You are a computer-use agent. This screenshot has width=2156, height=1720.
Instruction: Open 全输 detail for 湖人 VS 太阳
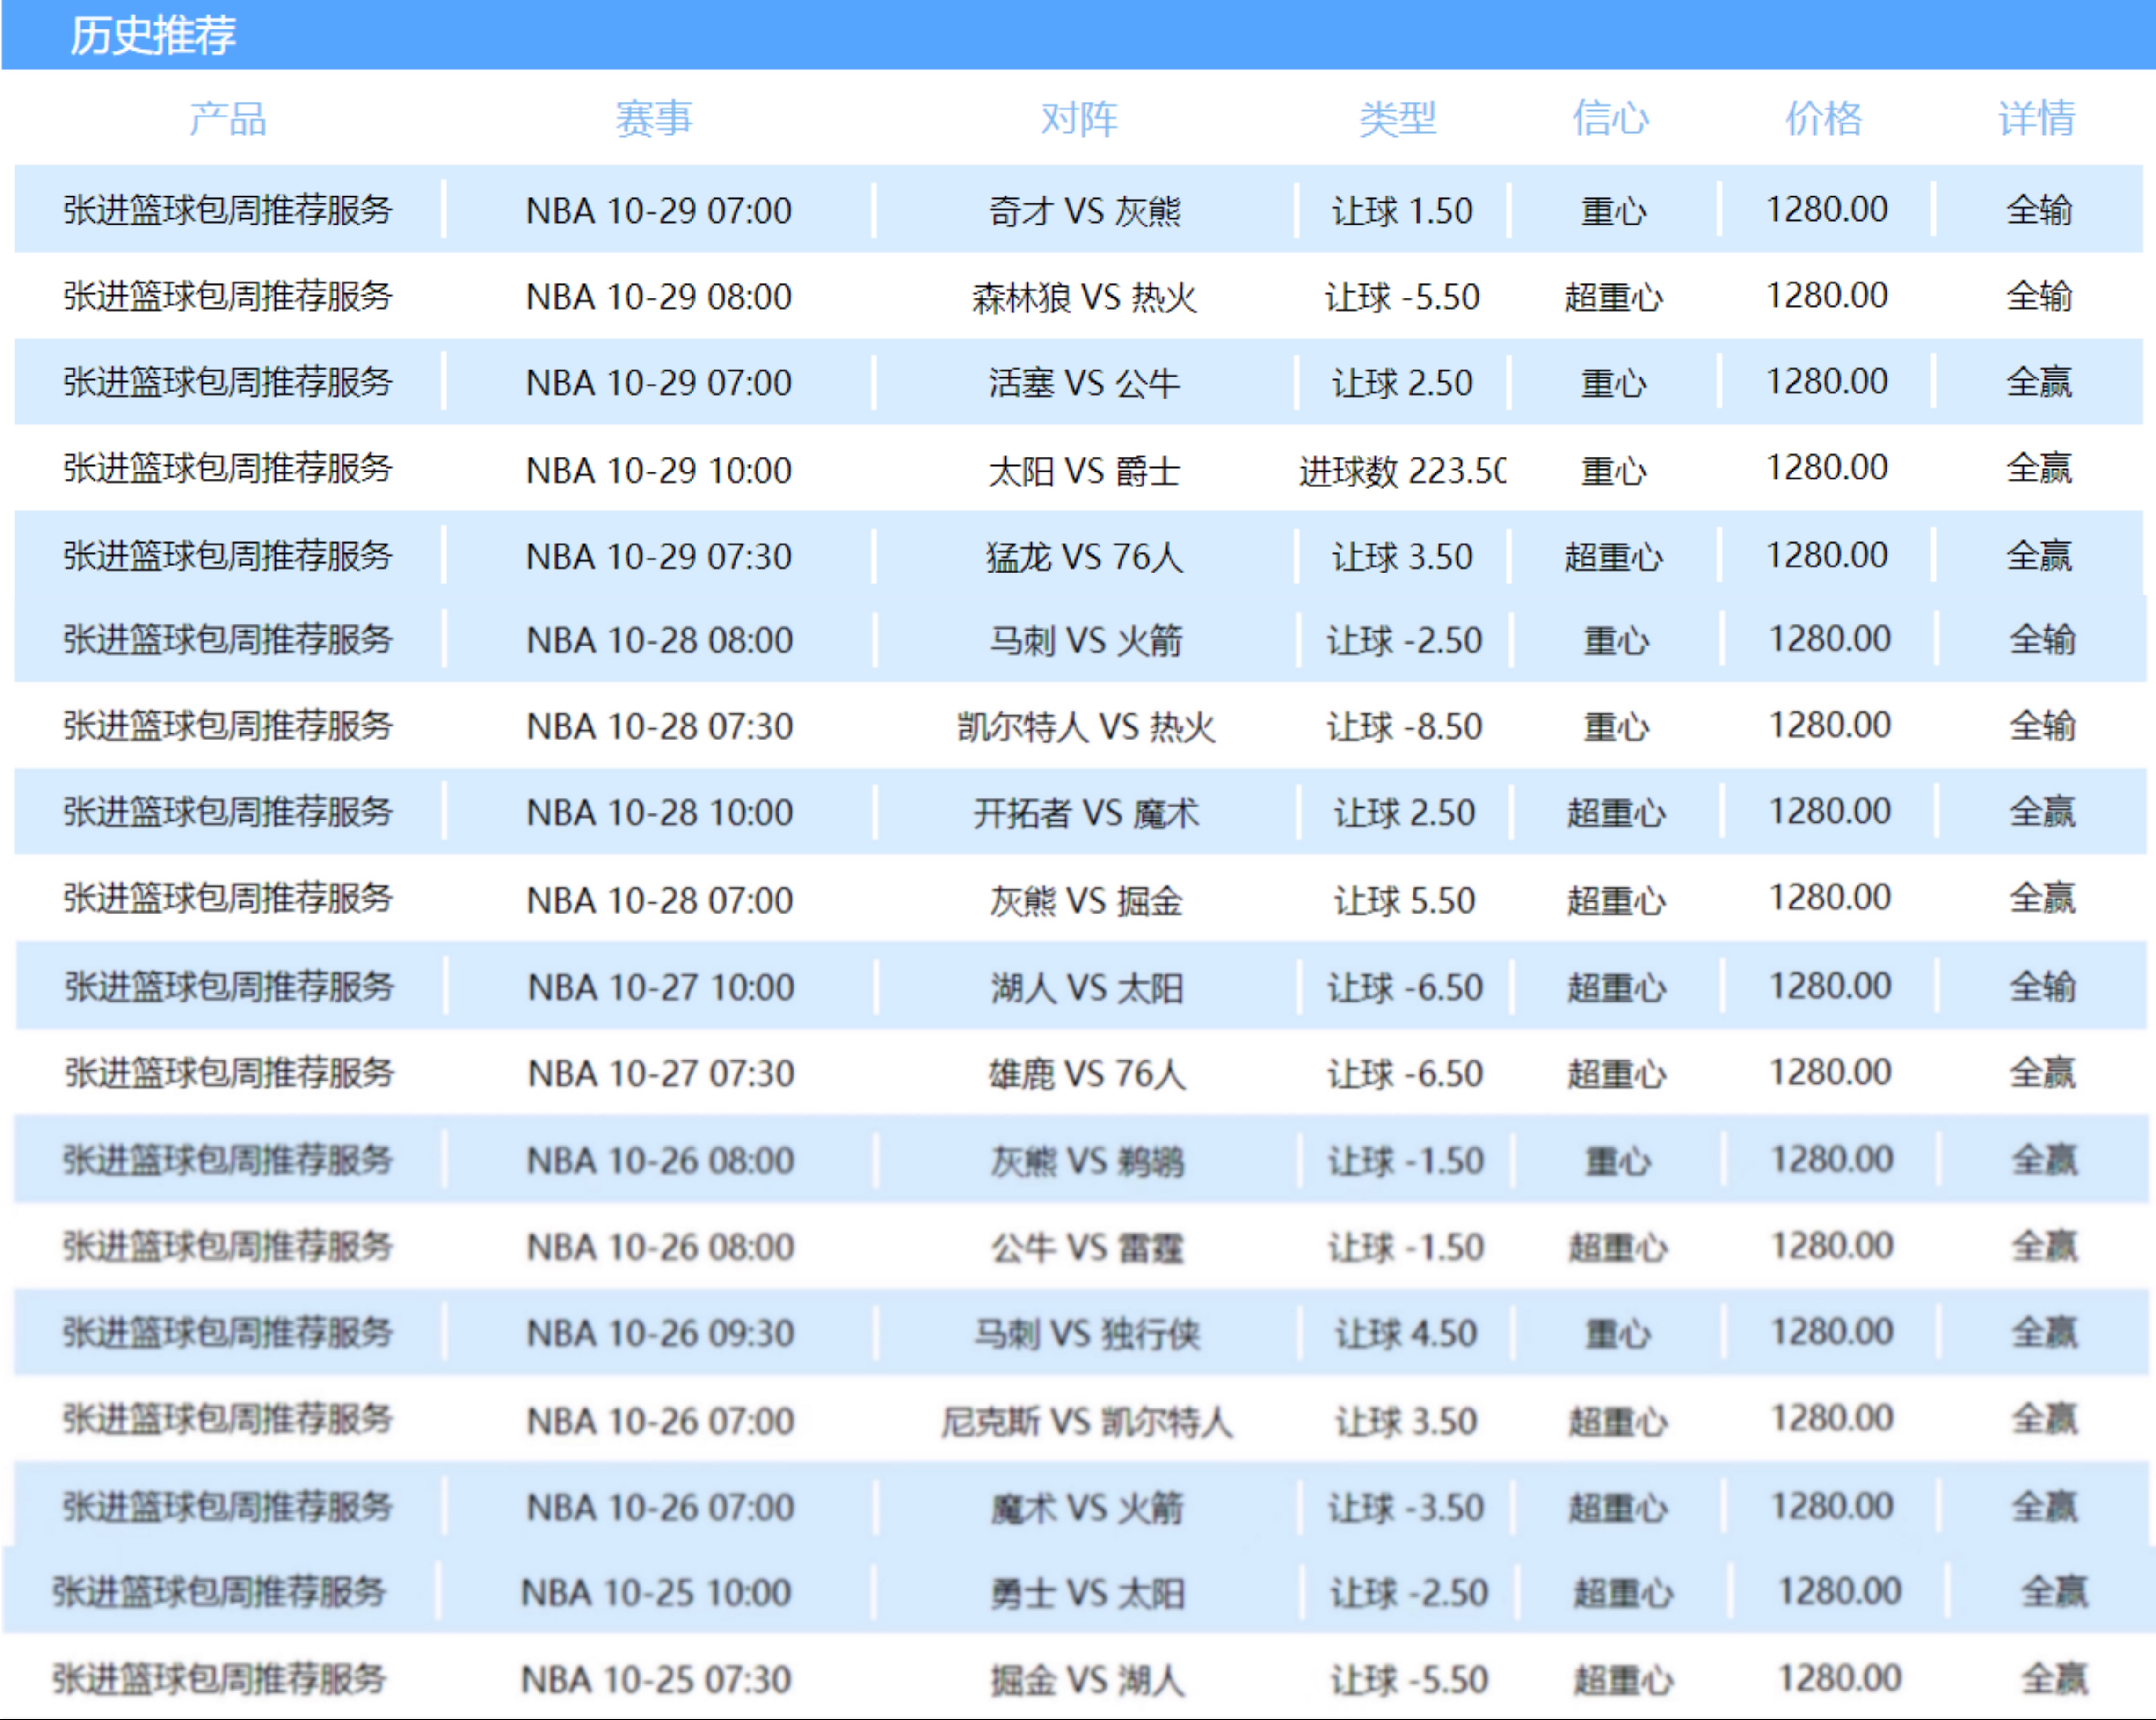coord(2043,986)
